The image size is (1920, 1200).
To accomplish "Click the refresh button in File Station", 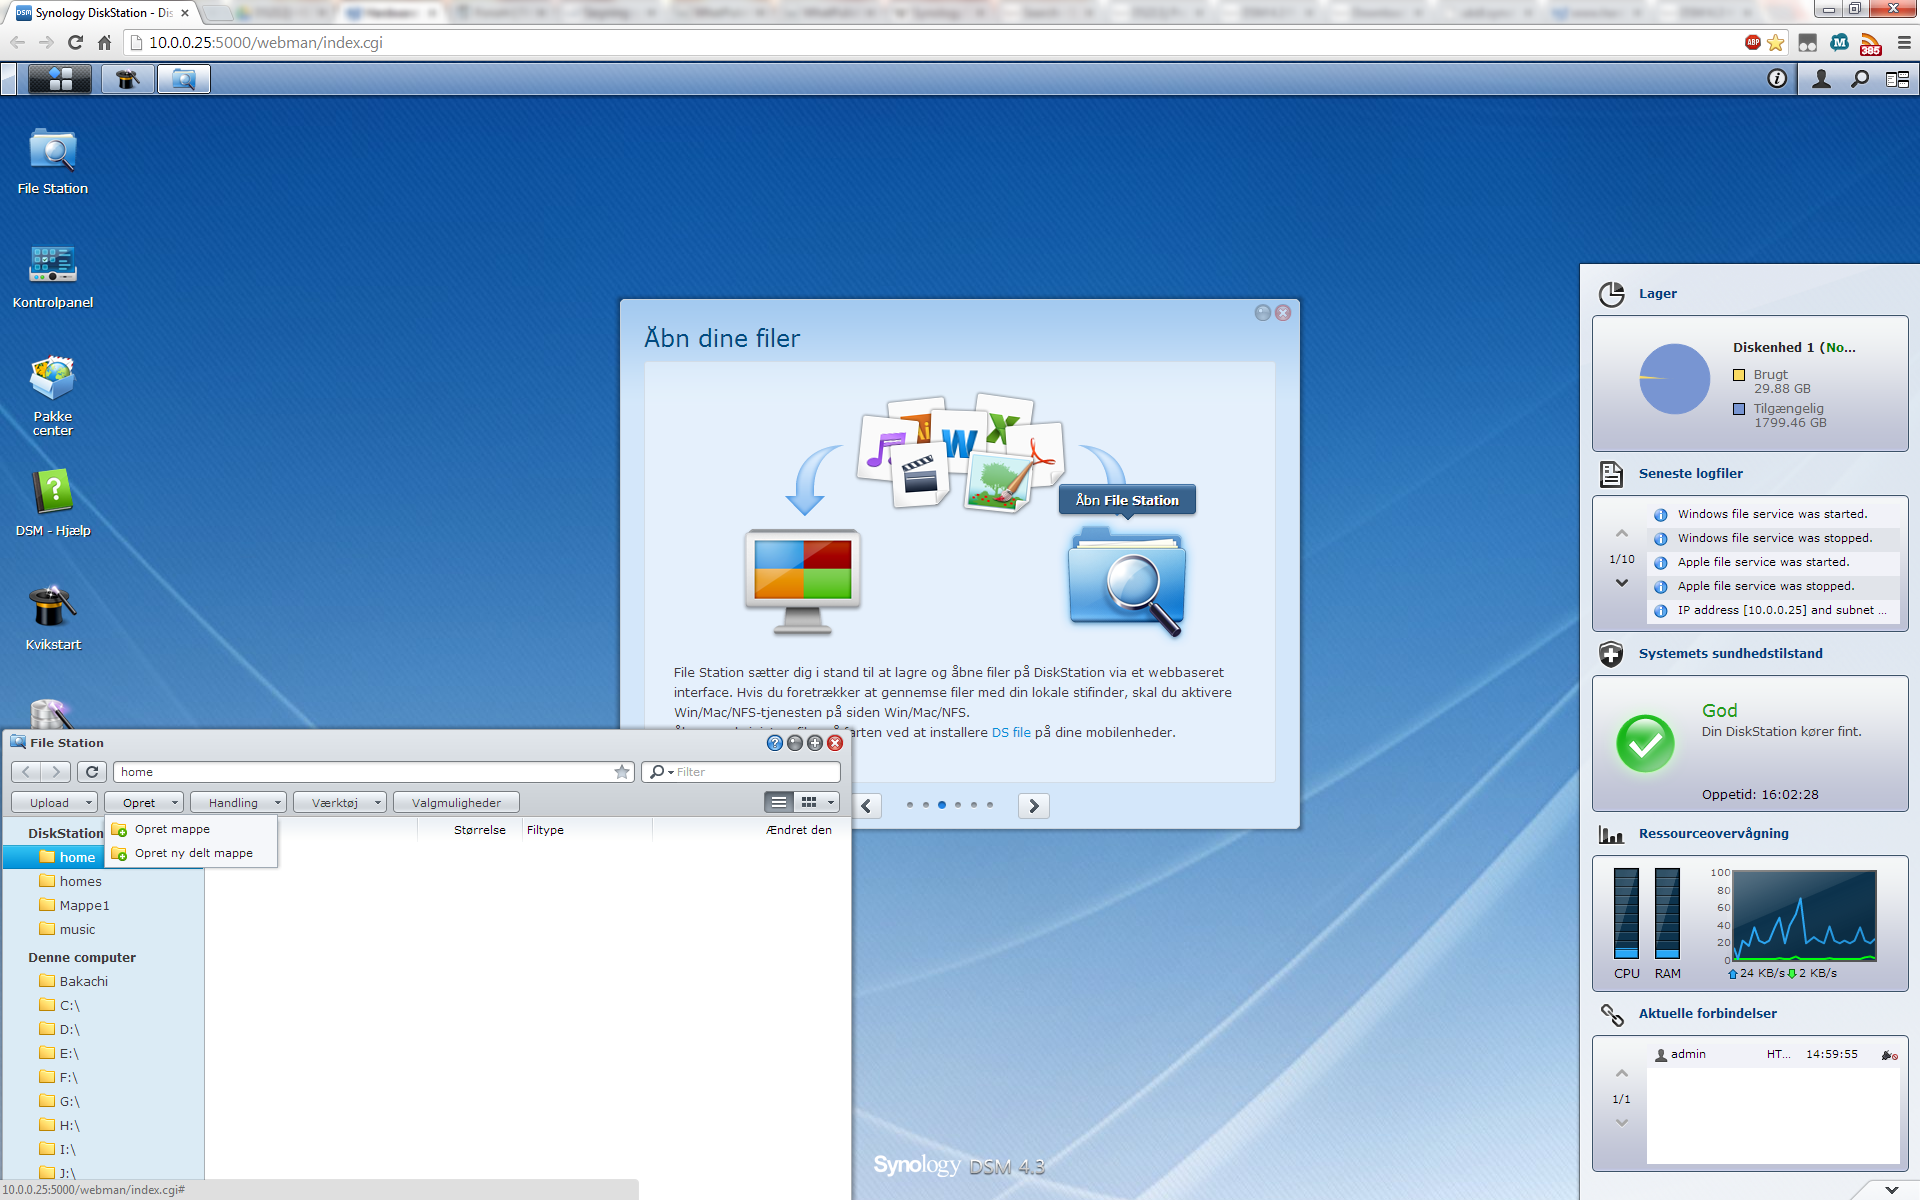I will pos(92,772).
